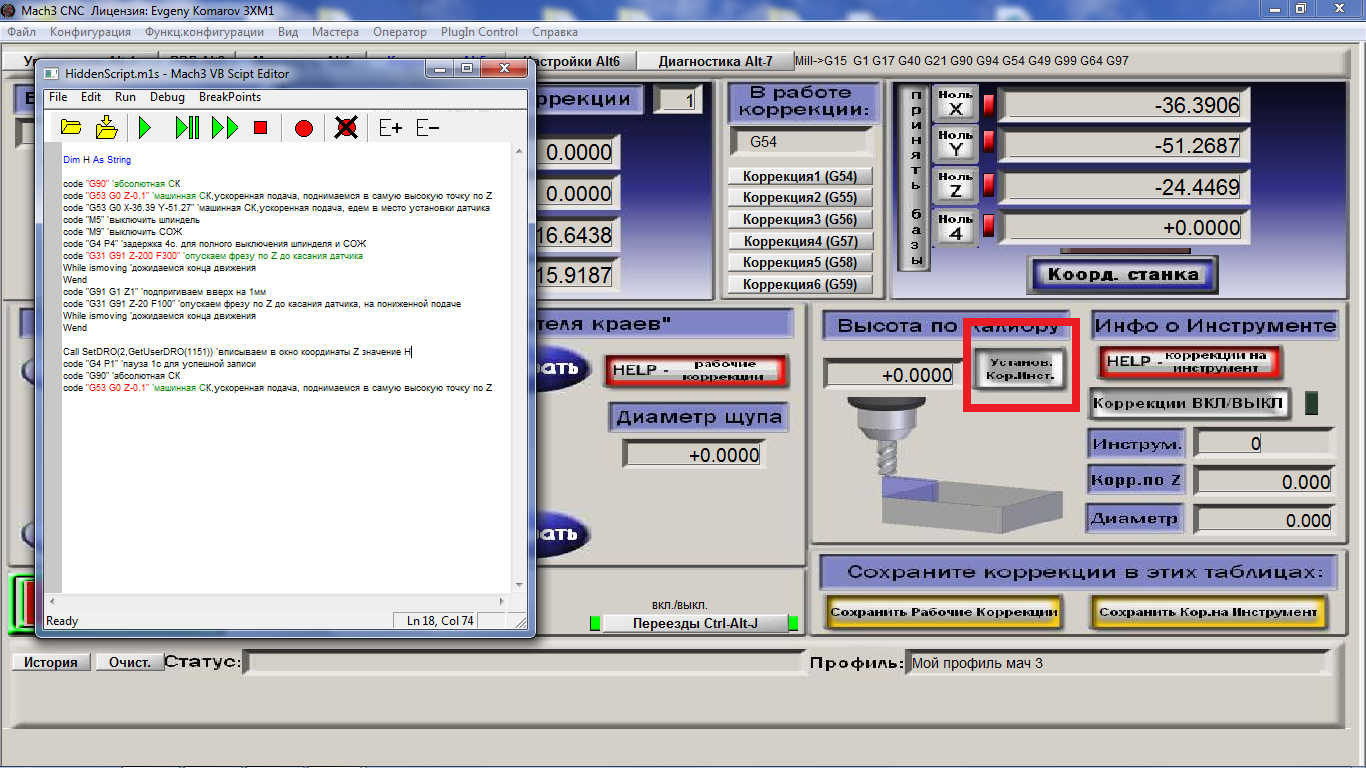This screenshot has height=768, width=1366.
Task: Open the Мастера menu
Action: [x=335, y=32]
